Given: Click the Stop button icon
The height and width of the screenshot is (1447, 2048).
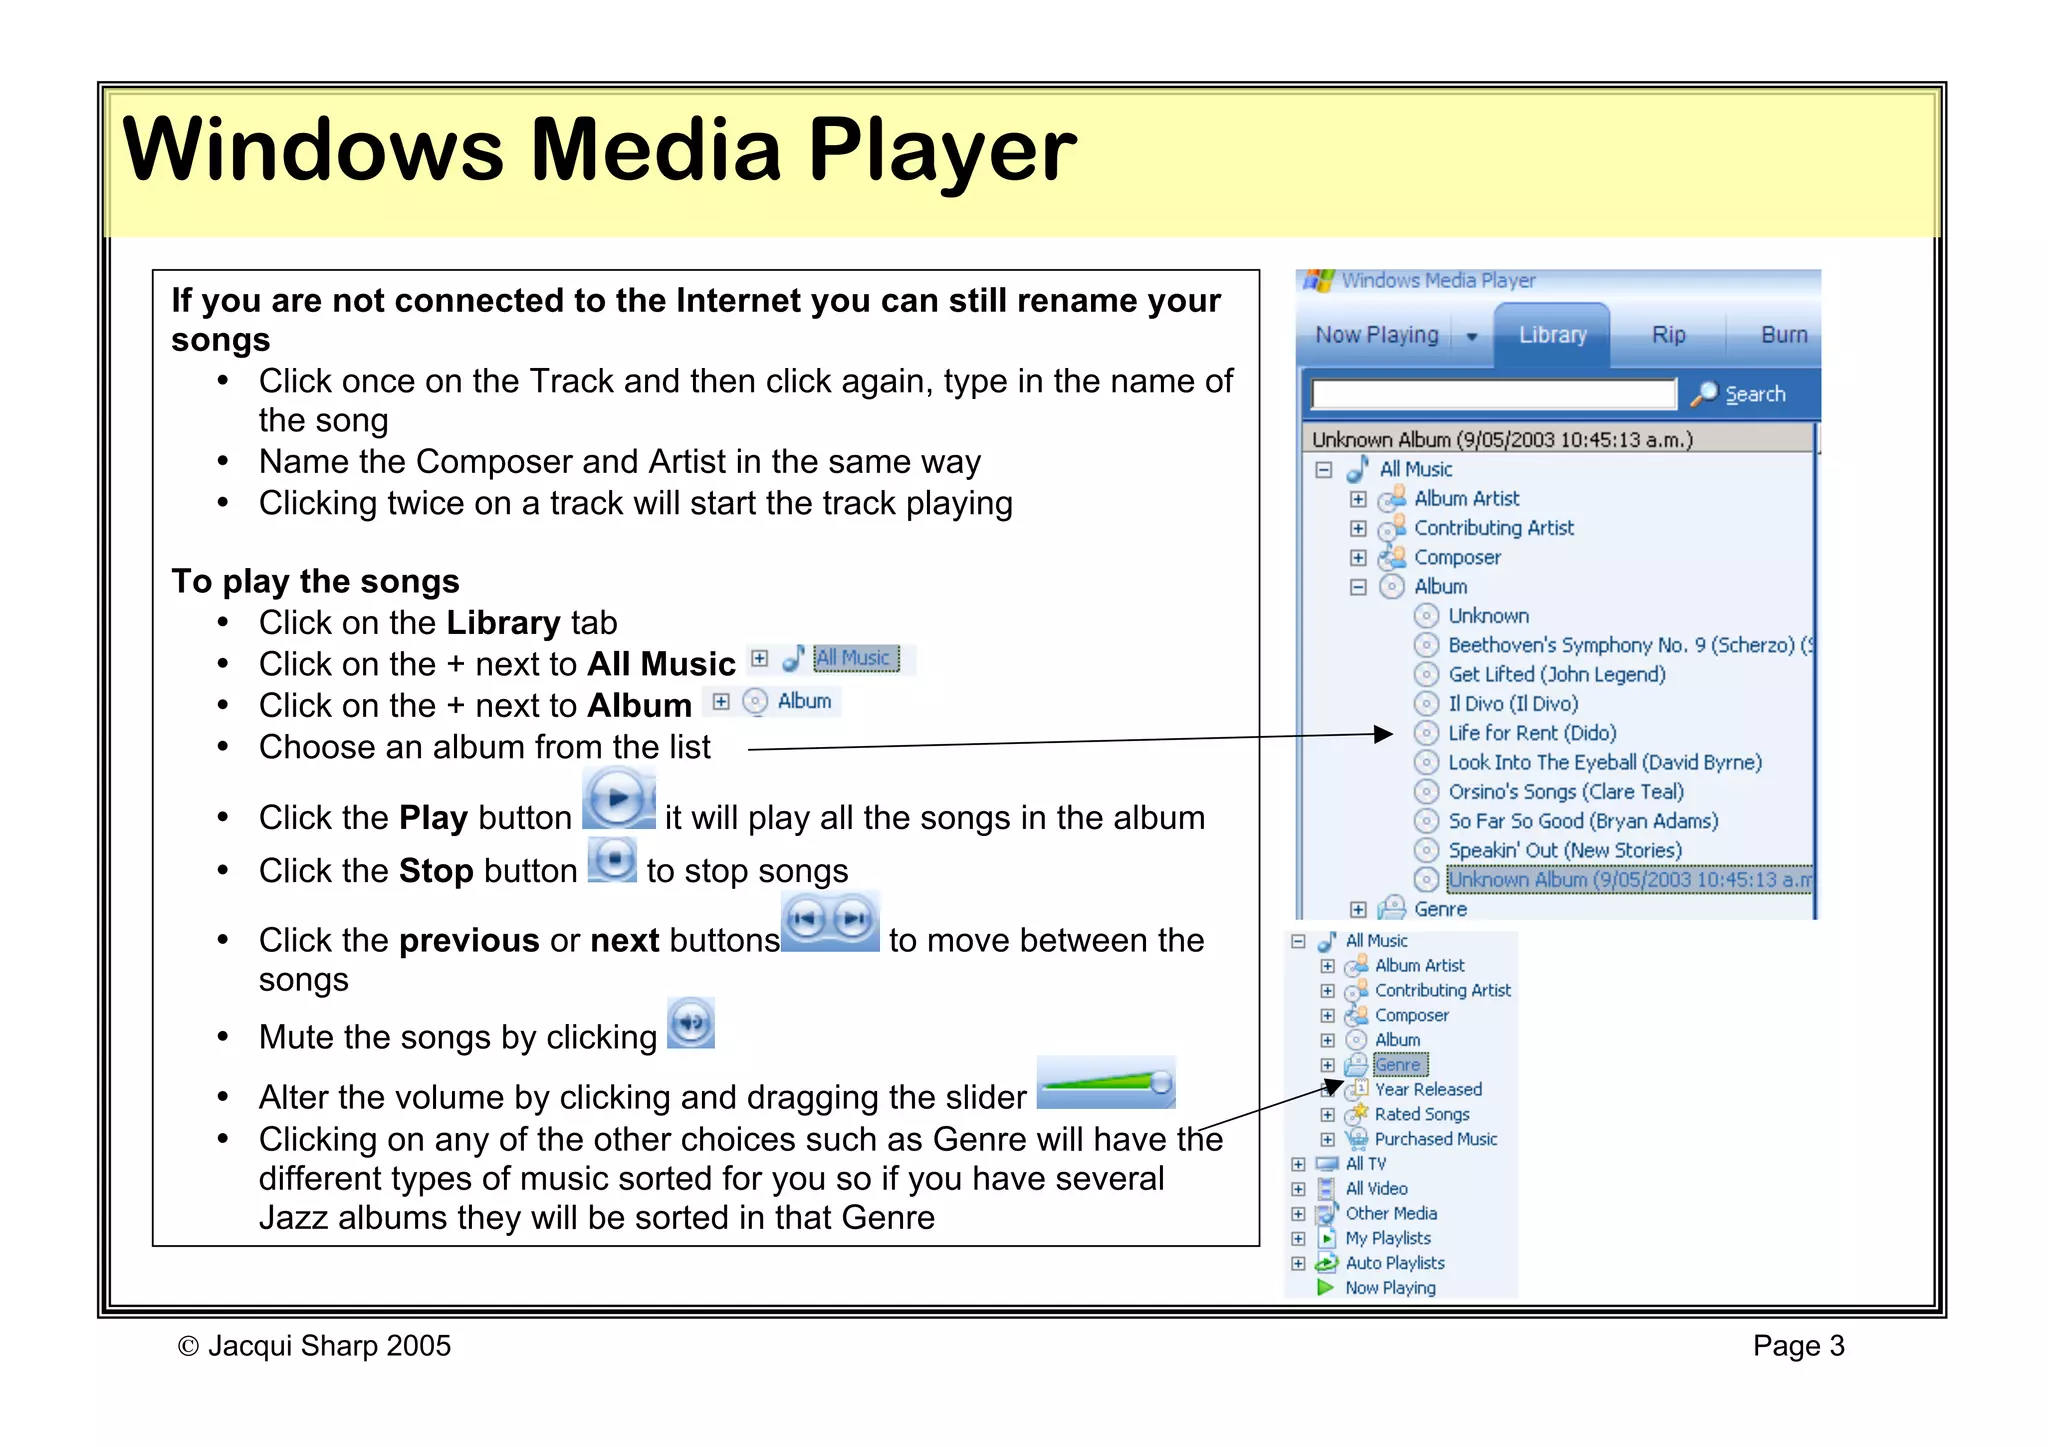Looking at the screenshot, I should [613, 859].
